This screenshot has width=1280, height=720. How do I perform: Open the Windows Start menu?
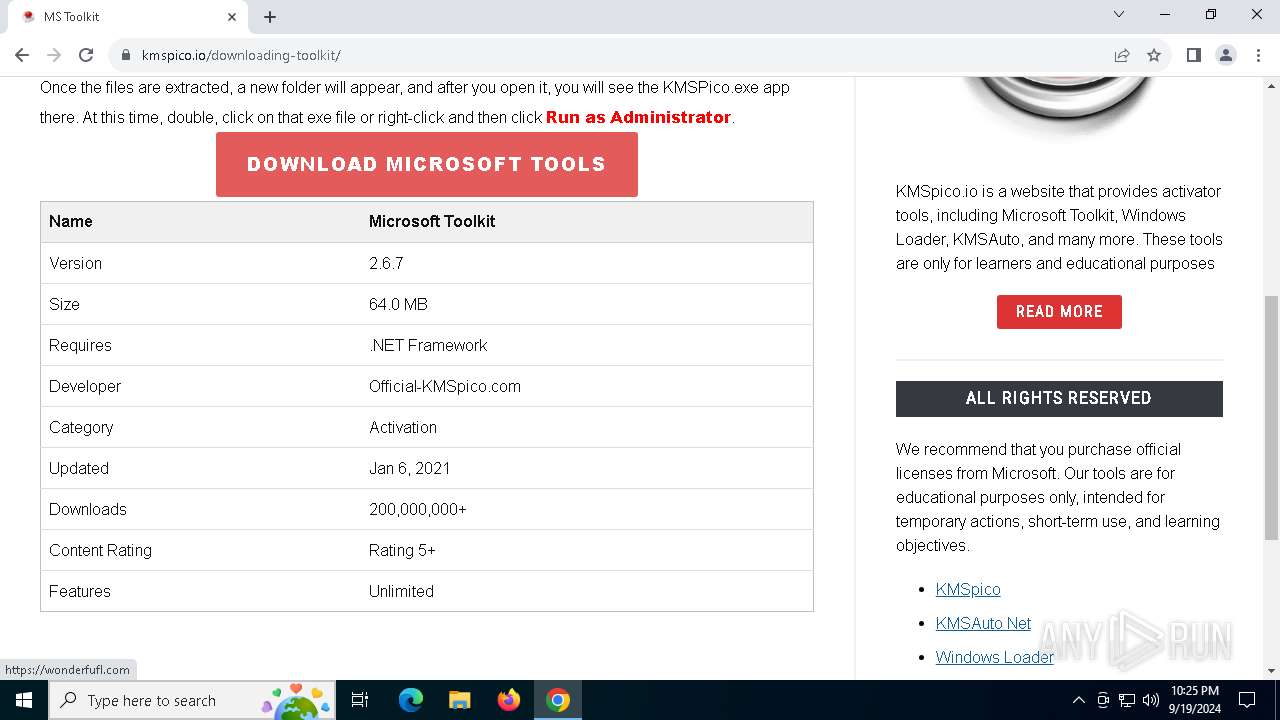24,700
